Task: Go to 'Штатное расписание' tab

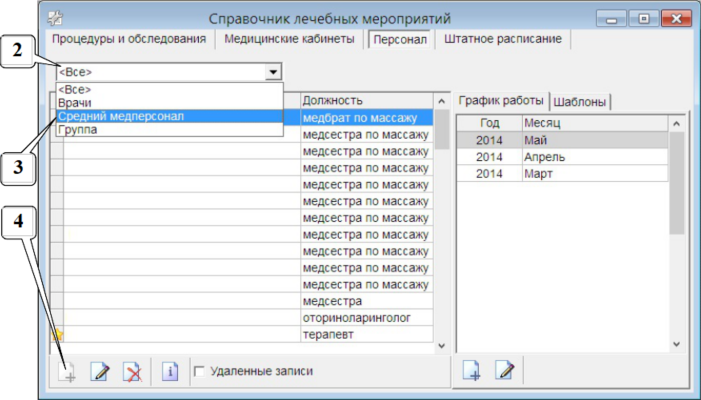Action: [x=503, y=39]
